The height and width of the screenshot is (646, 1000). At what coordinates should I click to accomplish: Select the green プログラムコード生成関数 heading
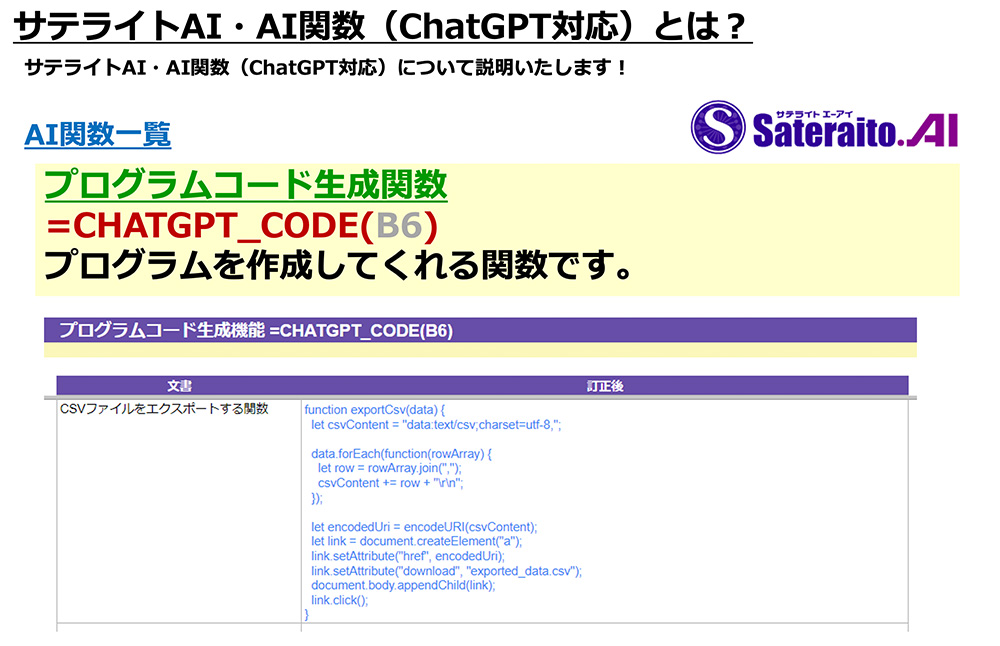pos(246,185)
